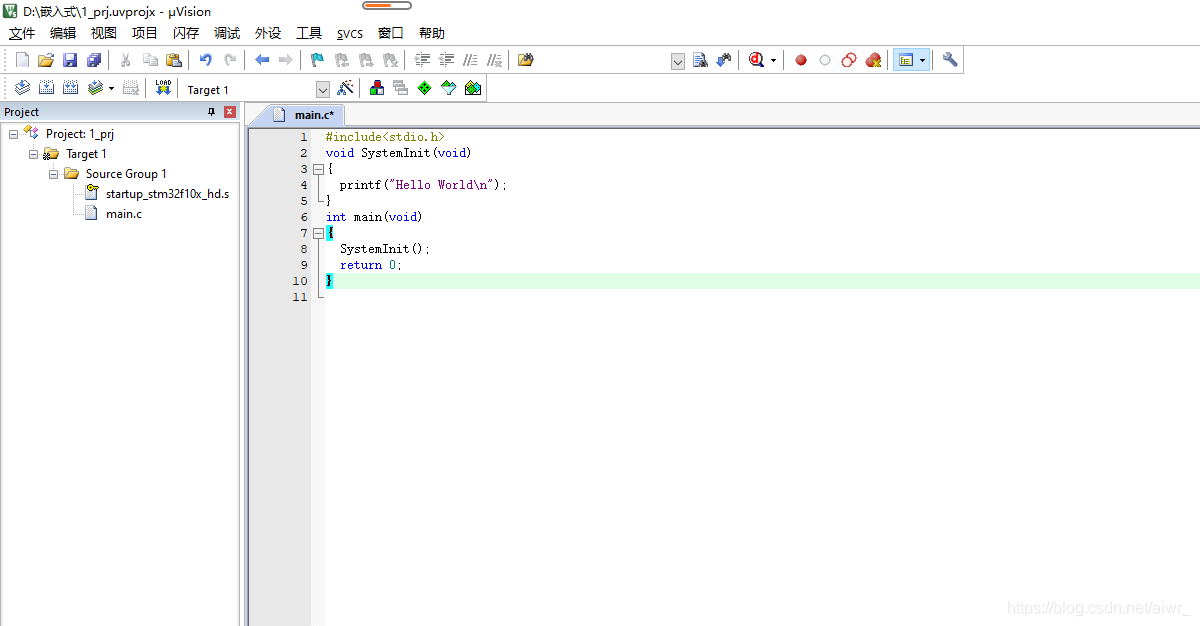Close the Project panel with the red X

[230, 112]
